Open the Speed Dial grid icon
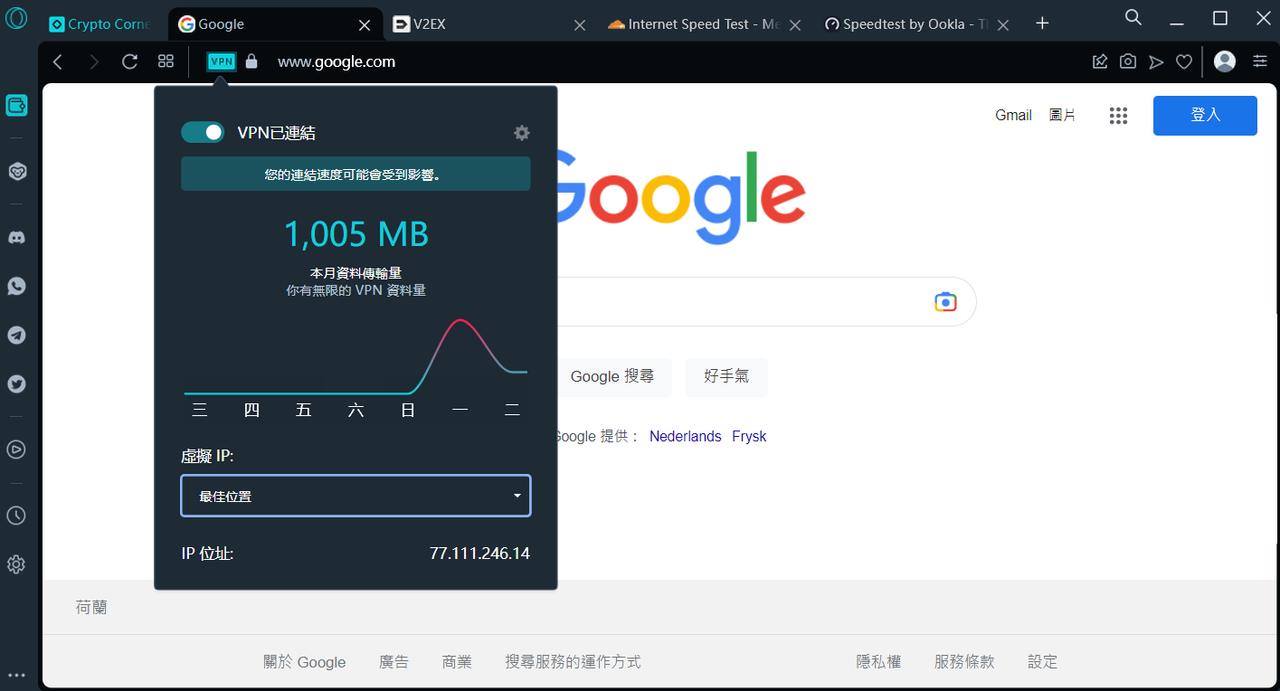Screen dimensions: 1280x691 click(x=166, y=62)
